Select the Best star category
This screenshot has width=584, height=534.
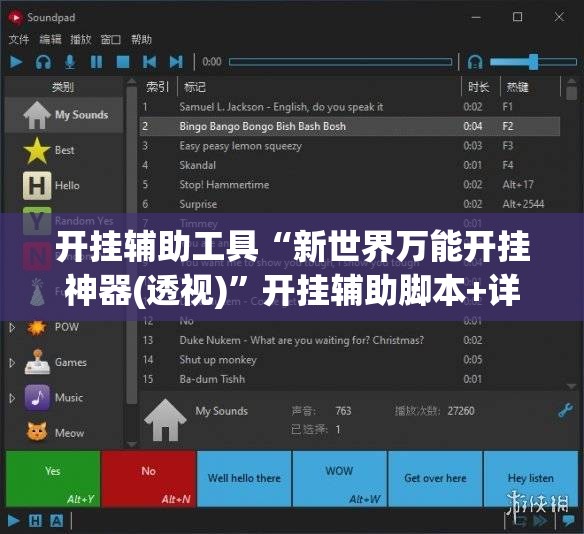pyautogui.click(x=64, y=150)
